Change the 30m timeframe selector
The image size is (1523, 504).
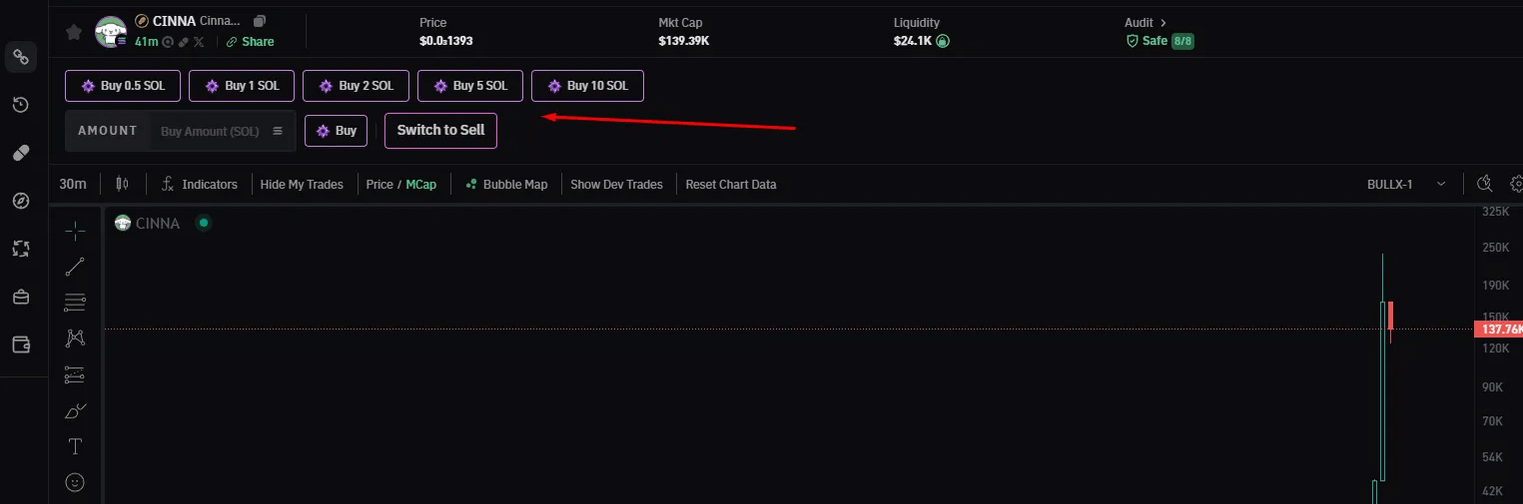72,184
